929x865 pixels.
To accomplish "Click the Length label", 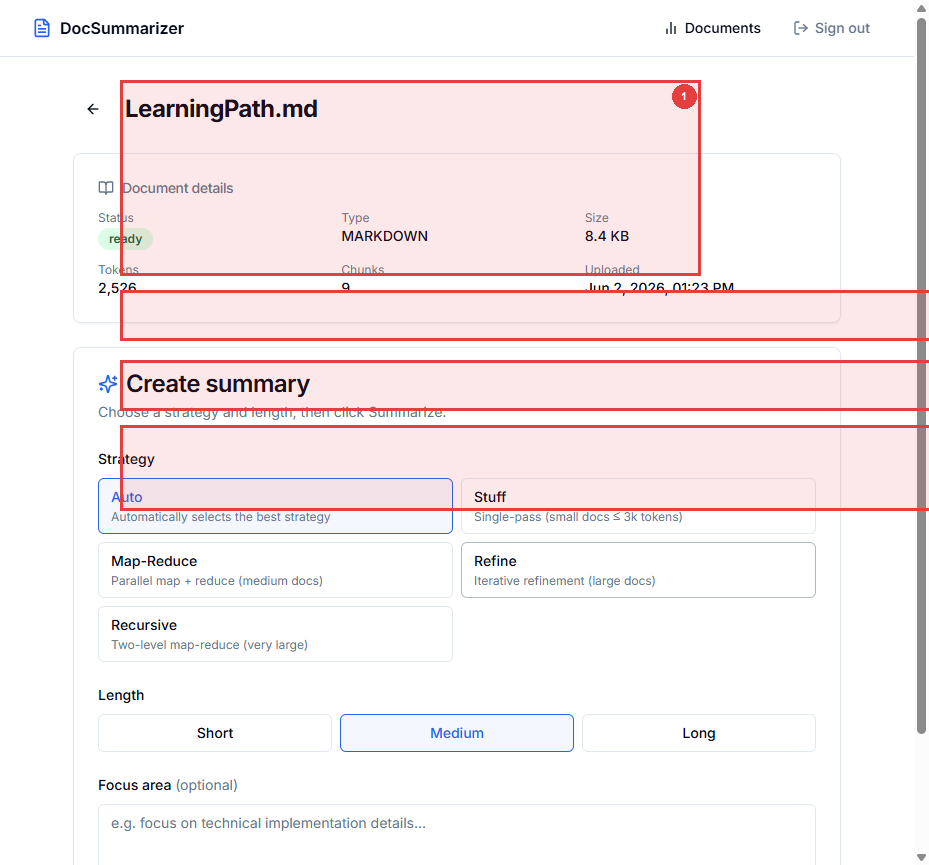I will click(121, 695).
